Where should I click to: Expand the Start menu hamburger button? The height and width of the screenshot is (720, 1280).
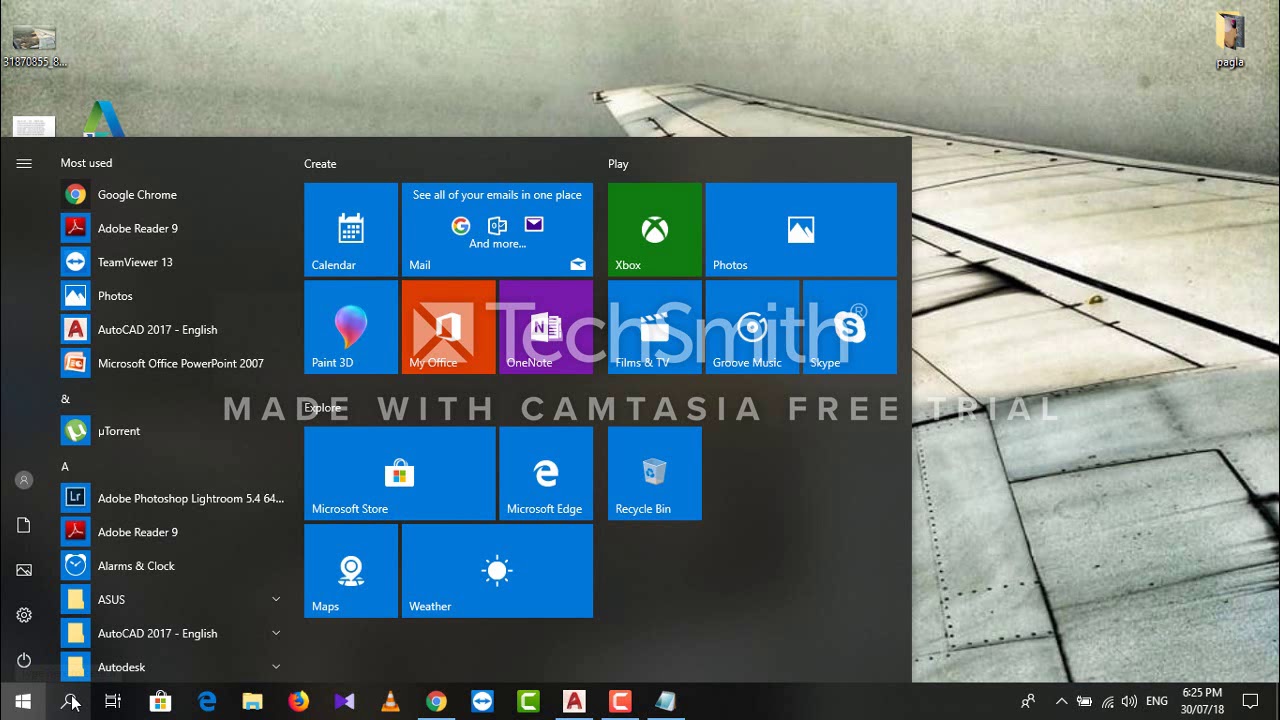click(x=24, y=163)
